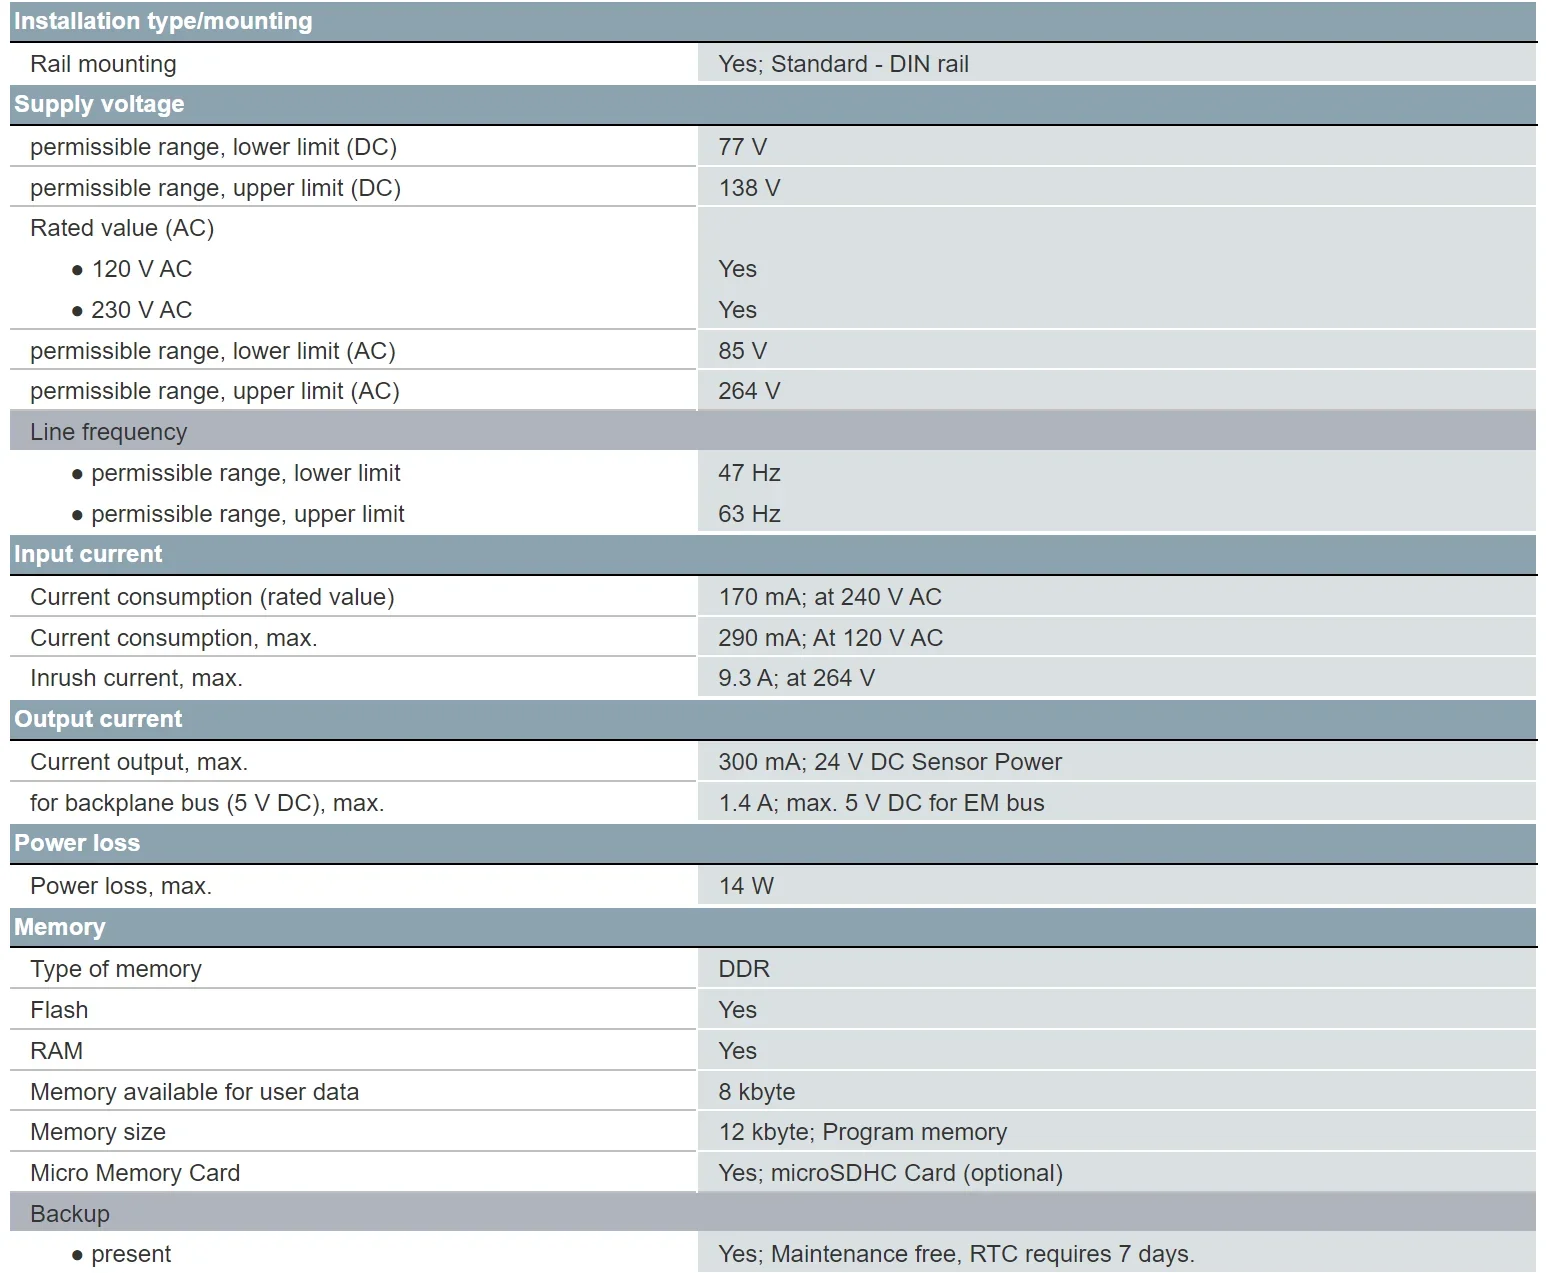This screenshot has width=1546, height=1273.
Task: Select 'Yes' value for 120 V AC
Action: [737, 269]
